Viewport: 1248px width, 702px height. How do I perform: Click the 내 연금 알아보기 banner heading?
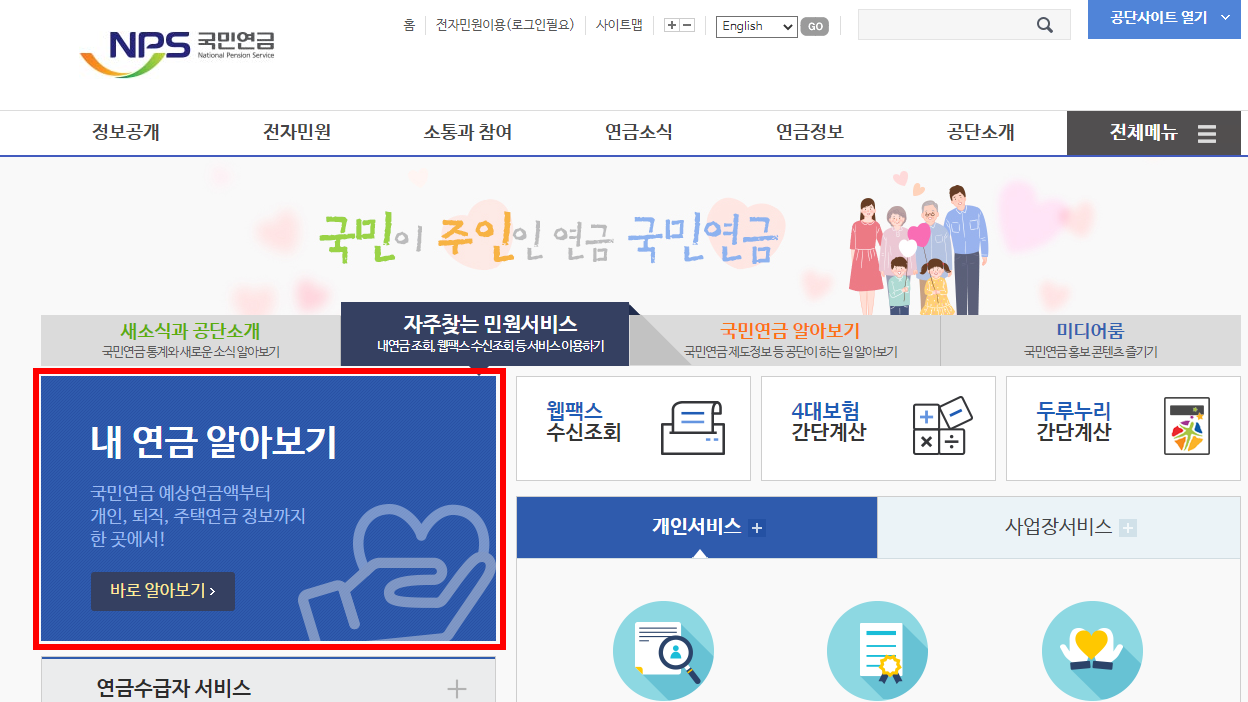point(213,442)
